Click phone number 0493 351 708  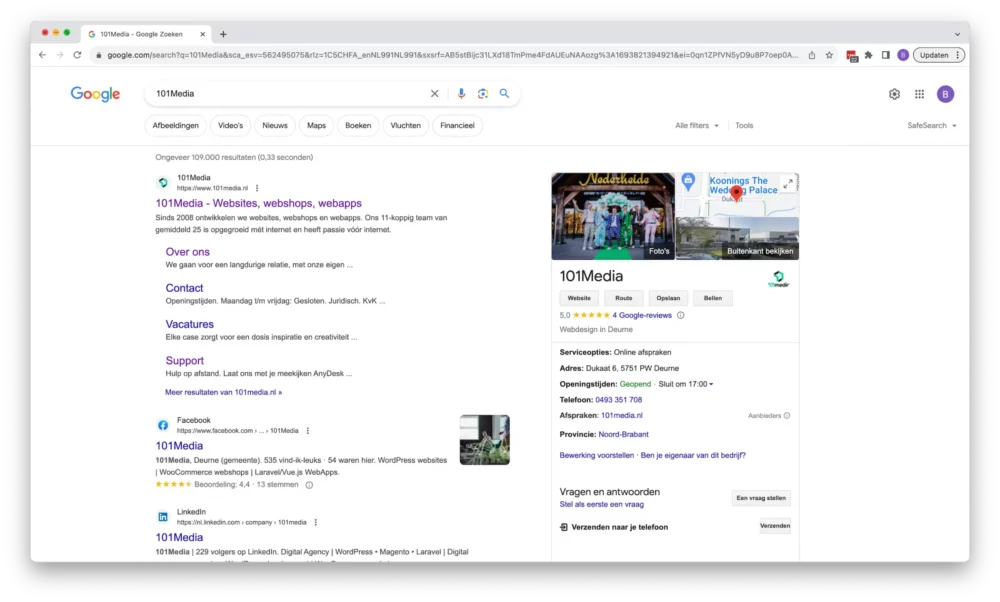click(619, 400)
